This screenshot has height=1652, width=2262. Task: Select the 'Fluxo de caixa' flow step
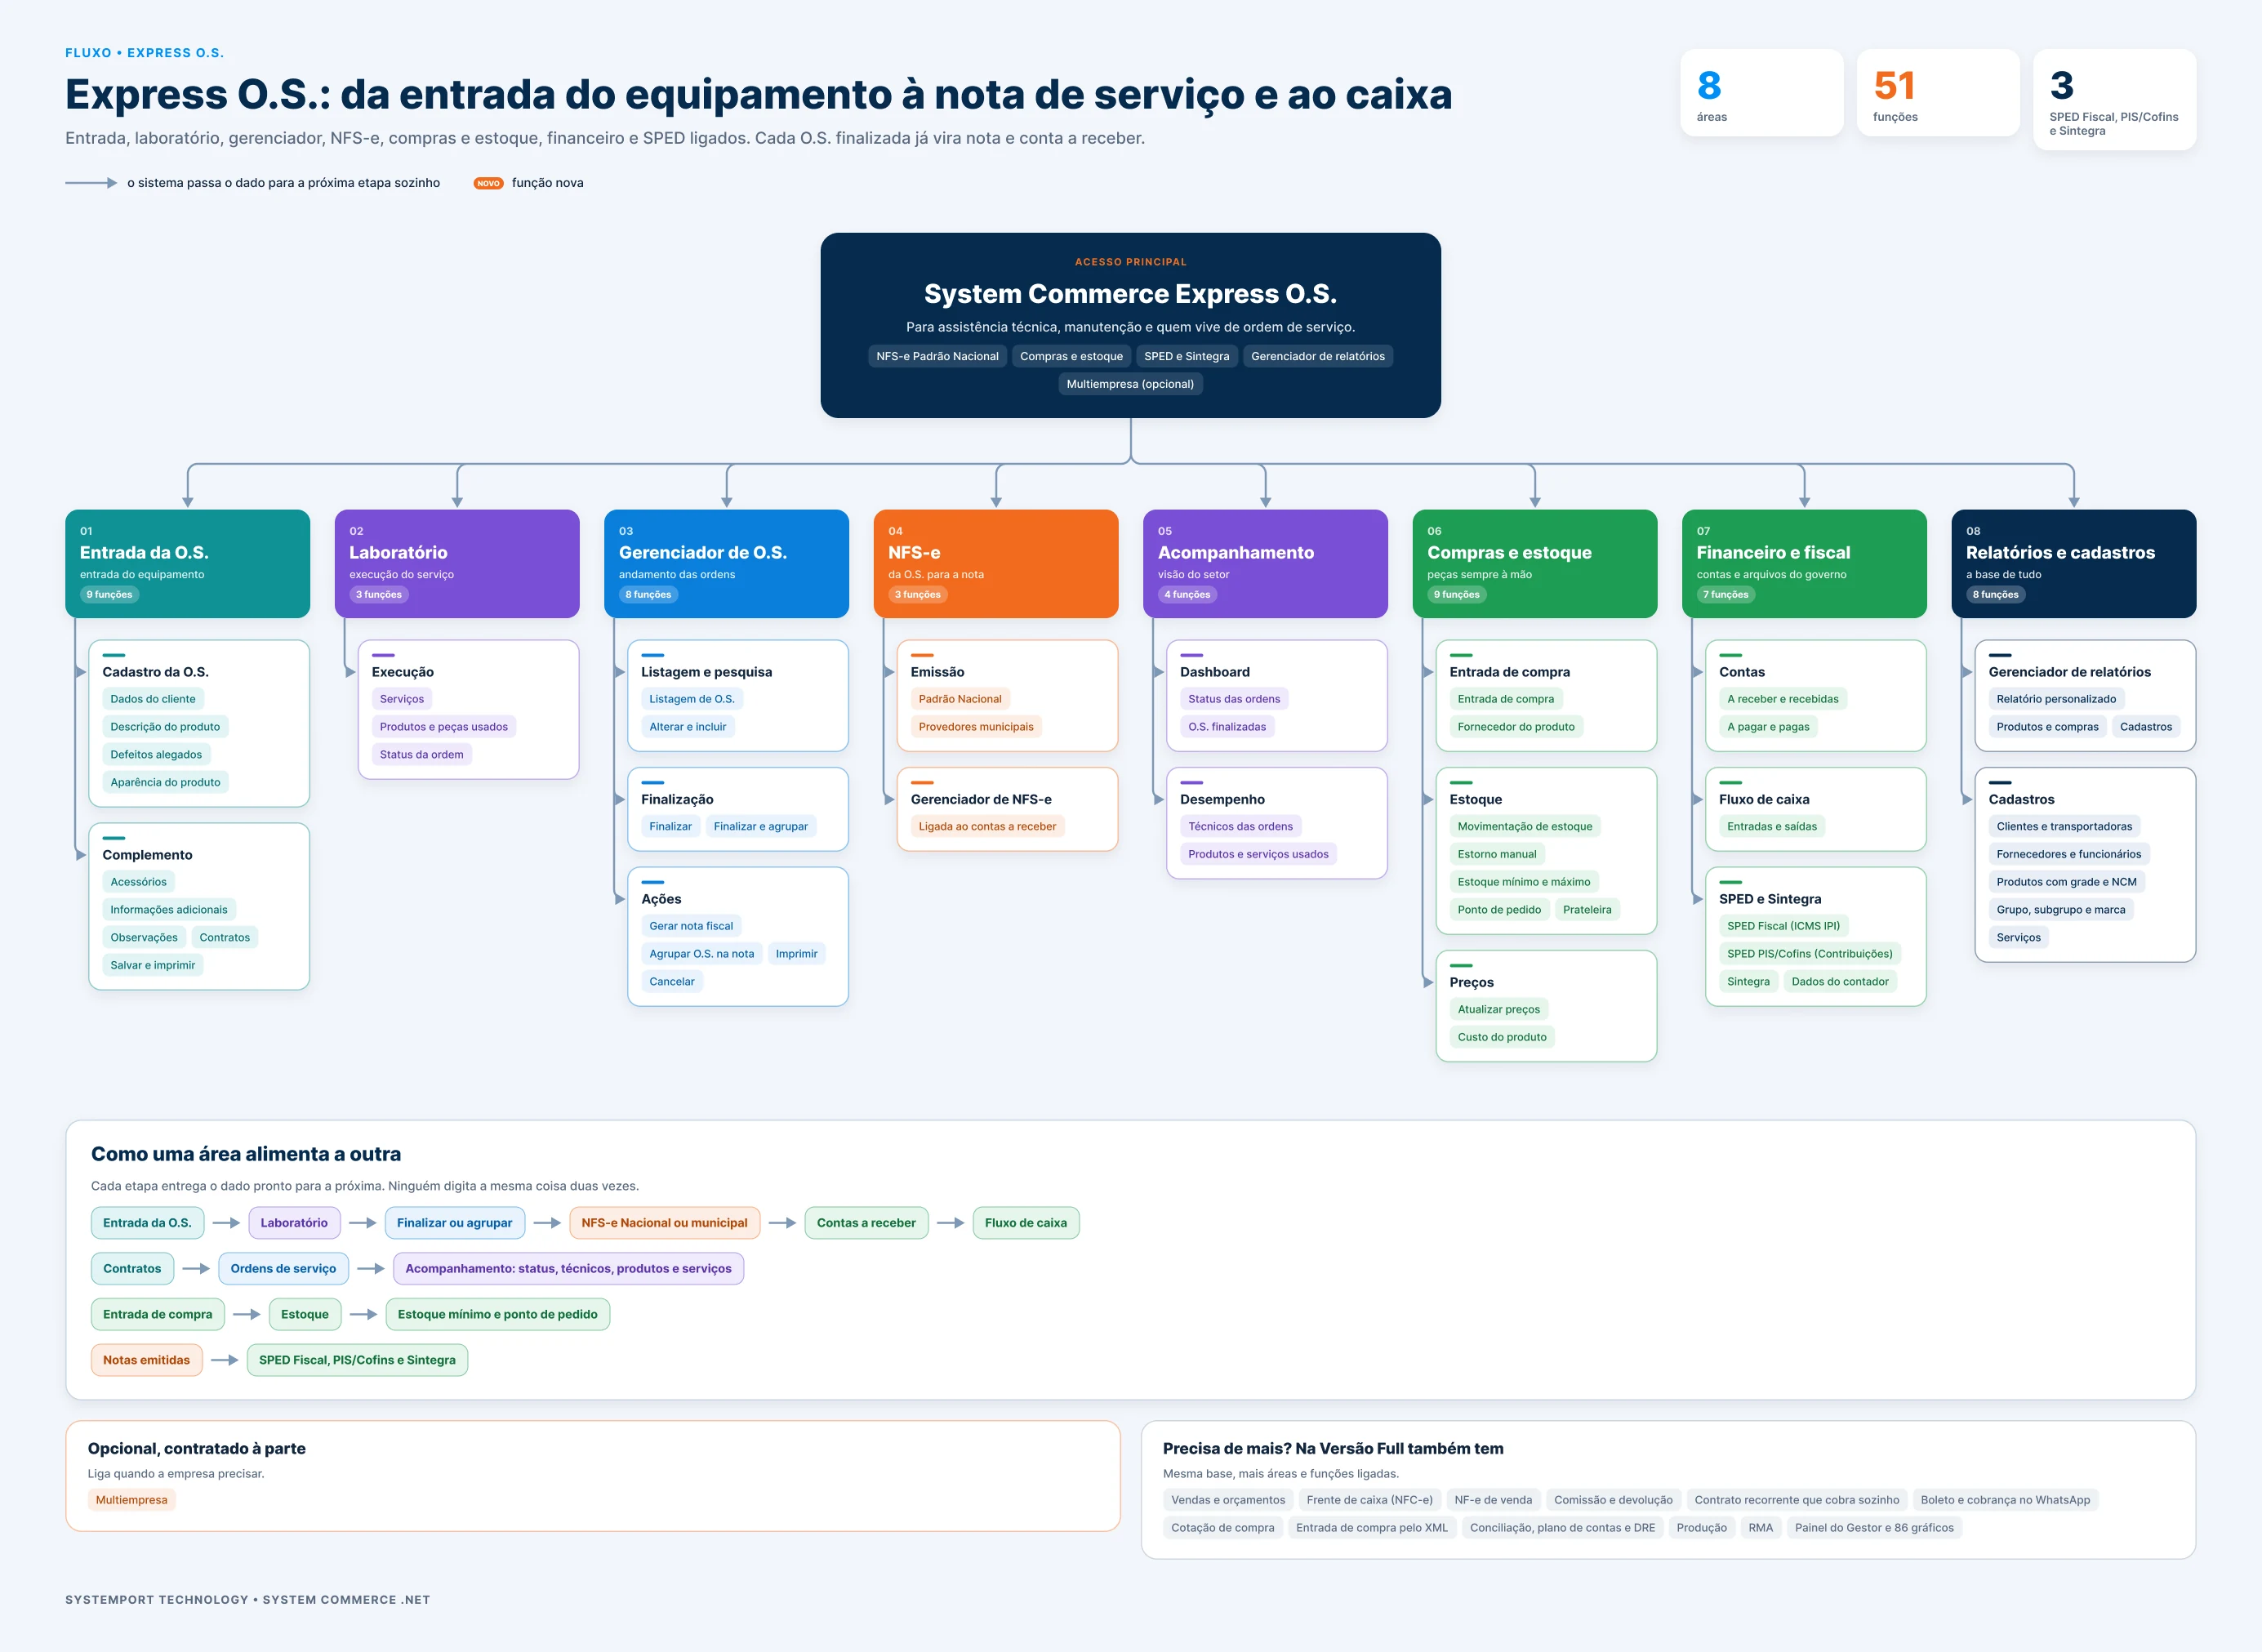1025,1223
